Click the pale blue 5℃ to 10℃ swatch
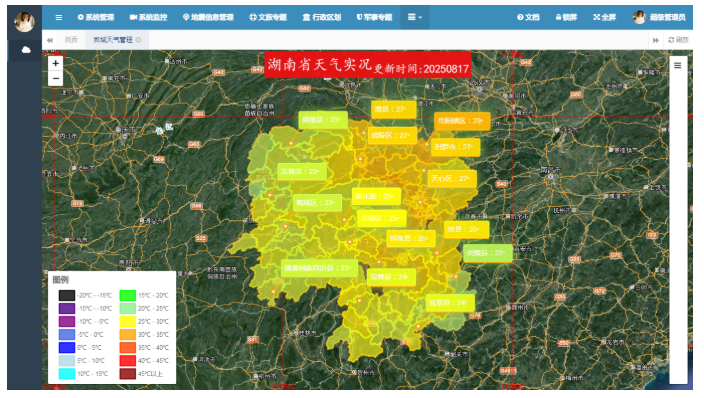Screen dimensions: 704x398 (x=67, y=361)
